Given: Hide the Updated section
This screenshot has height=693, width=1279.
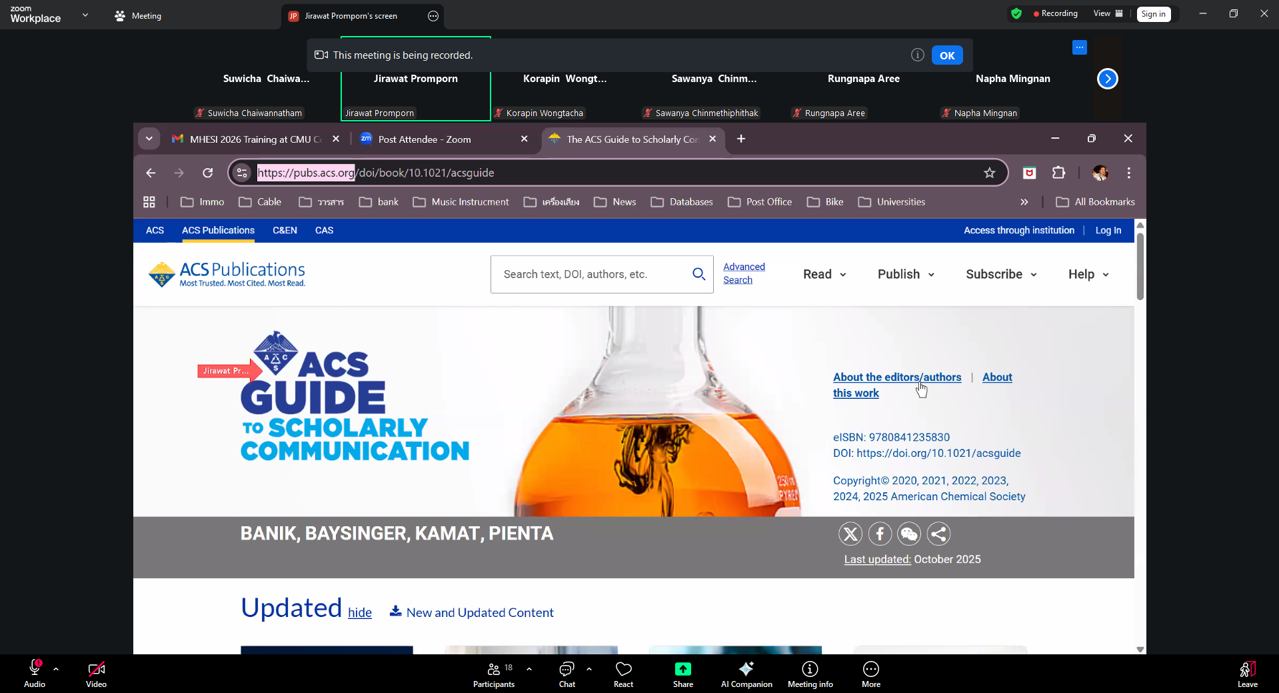Looking at the screenshot, I should point(359,613).
